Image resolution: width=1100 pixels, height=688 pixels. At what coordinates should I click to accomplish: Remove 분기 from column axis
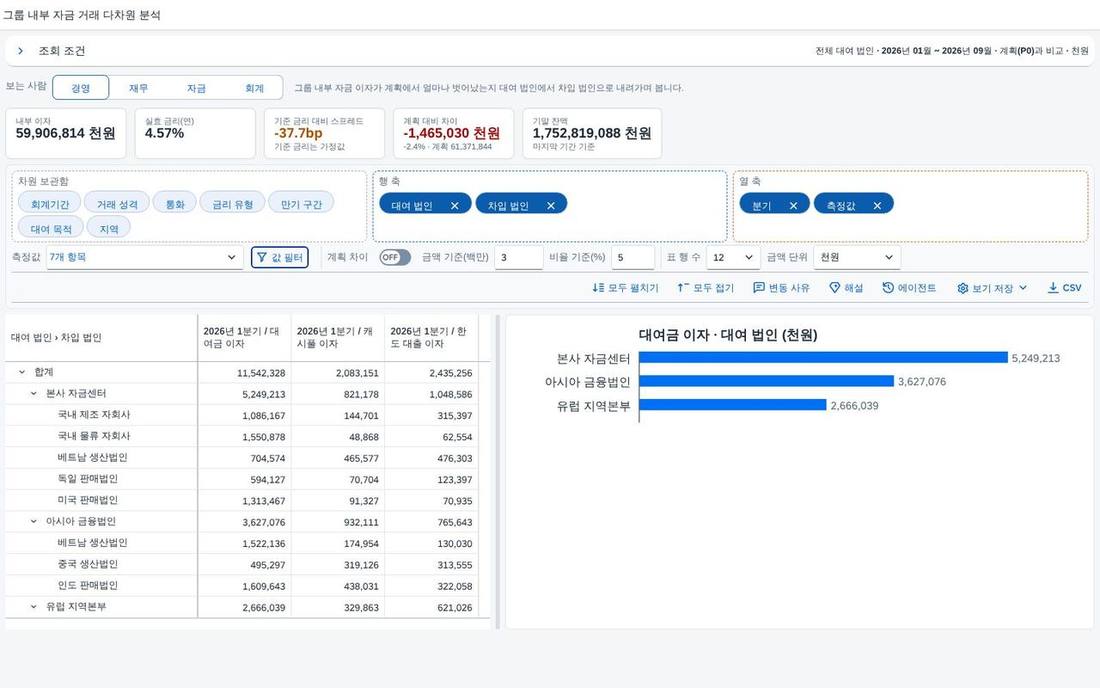click(793, 205)
